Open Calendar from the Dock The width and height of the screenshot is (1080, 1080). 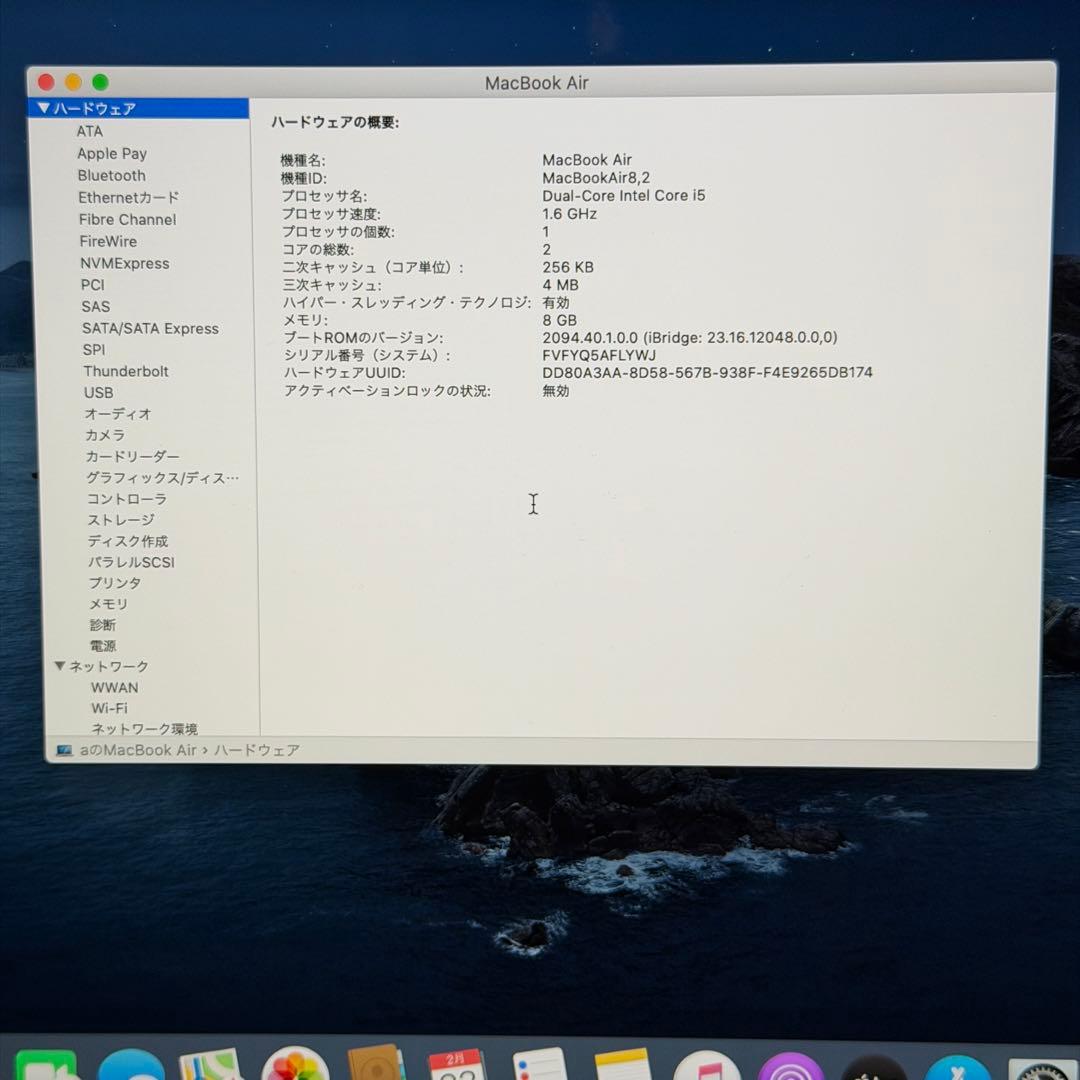(x=457, y=1065)
